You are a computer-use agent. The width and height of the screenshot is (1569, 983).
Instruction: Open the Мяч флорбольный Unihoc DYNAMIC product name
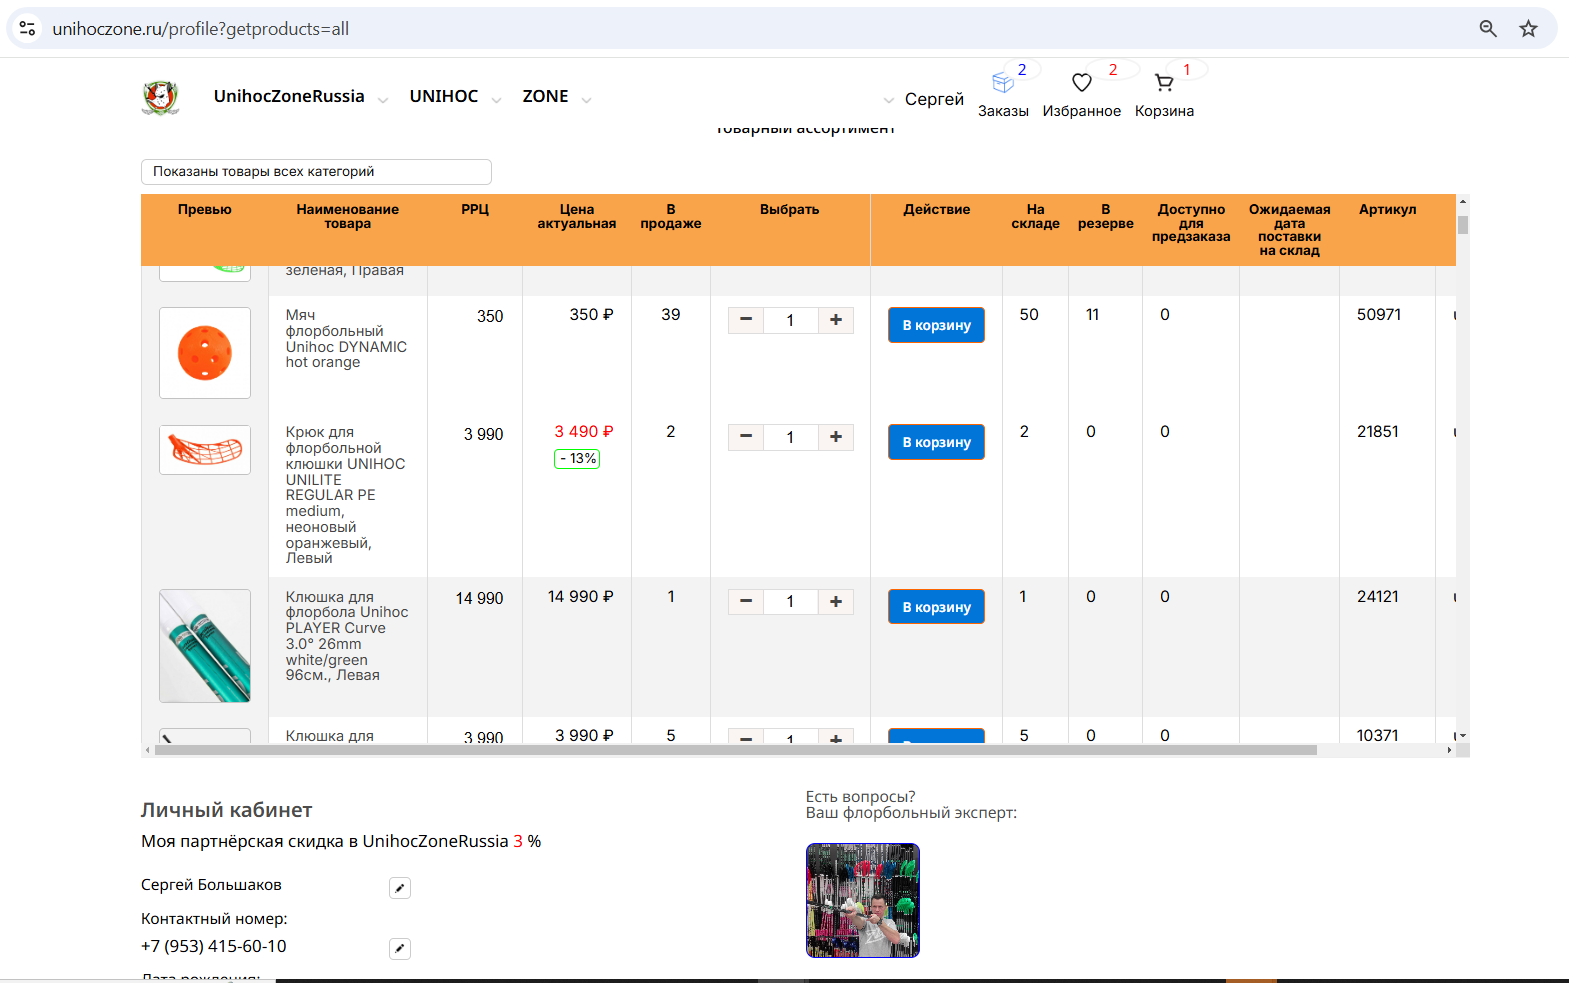pos(346,338)
